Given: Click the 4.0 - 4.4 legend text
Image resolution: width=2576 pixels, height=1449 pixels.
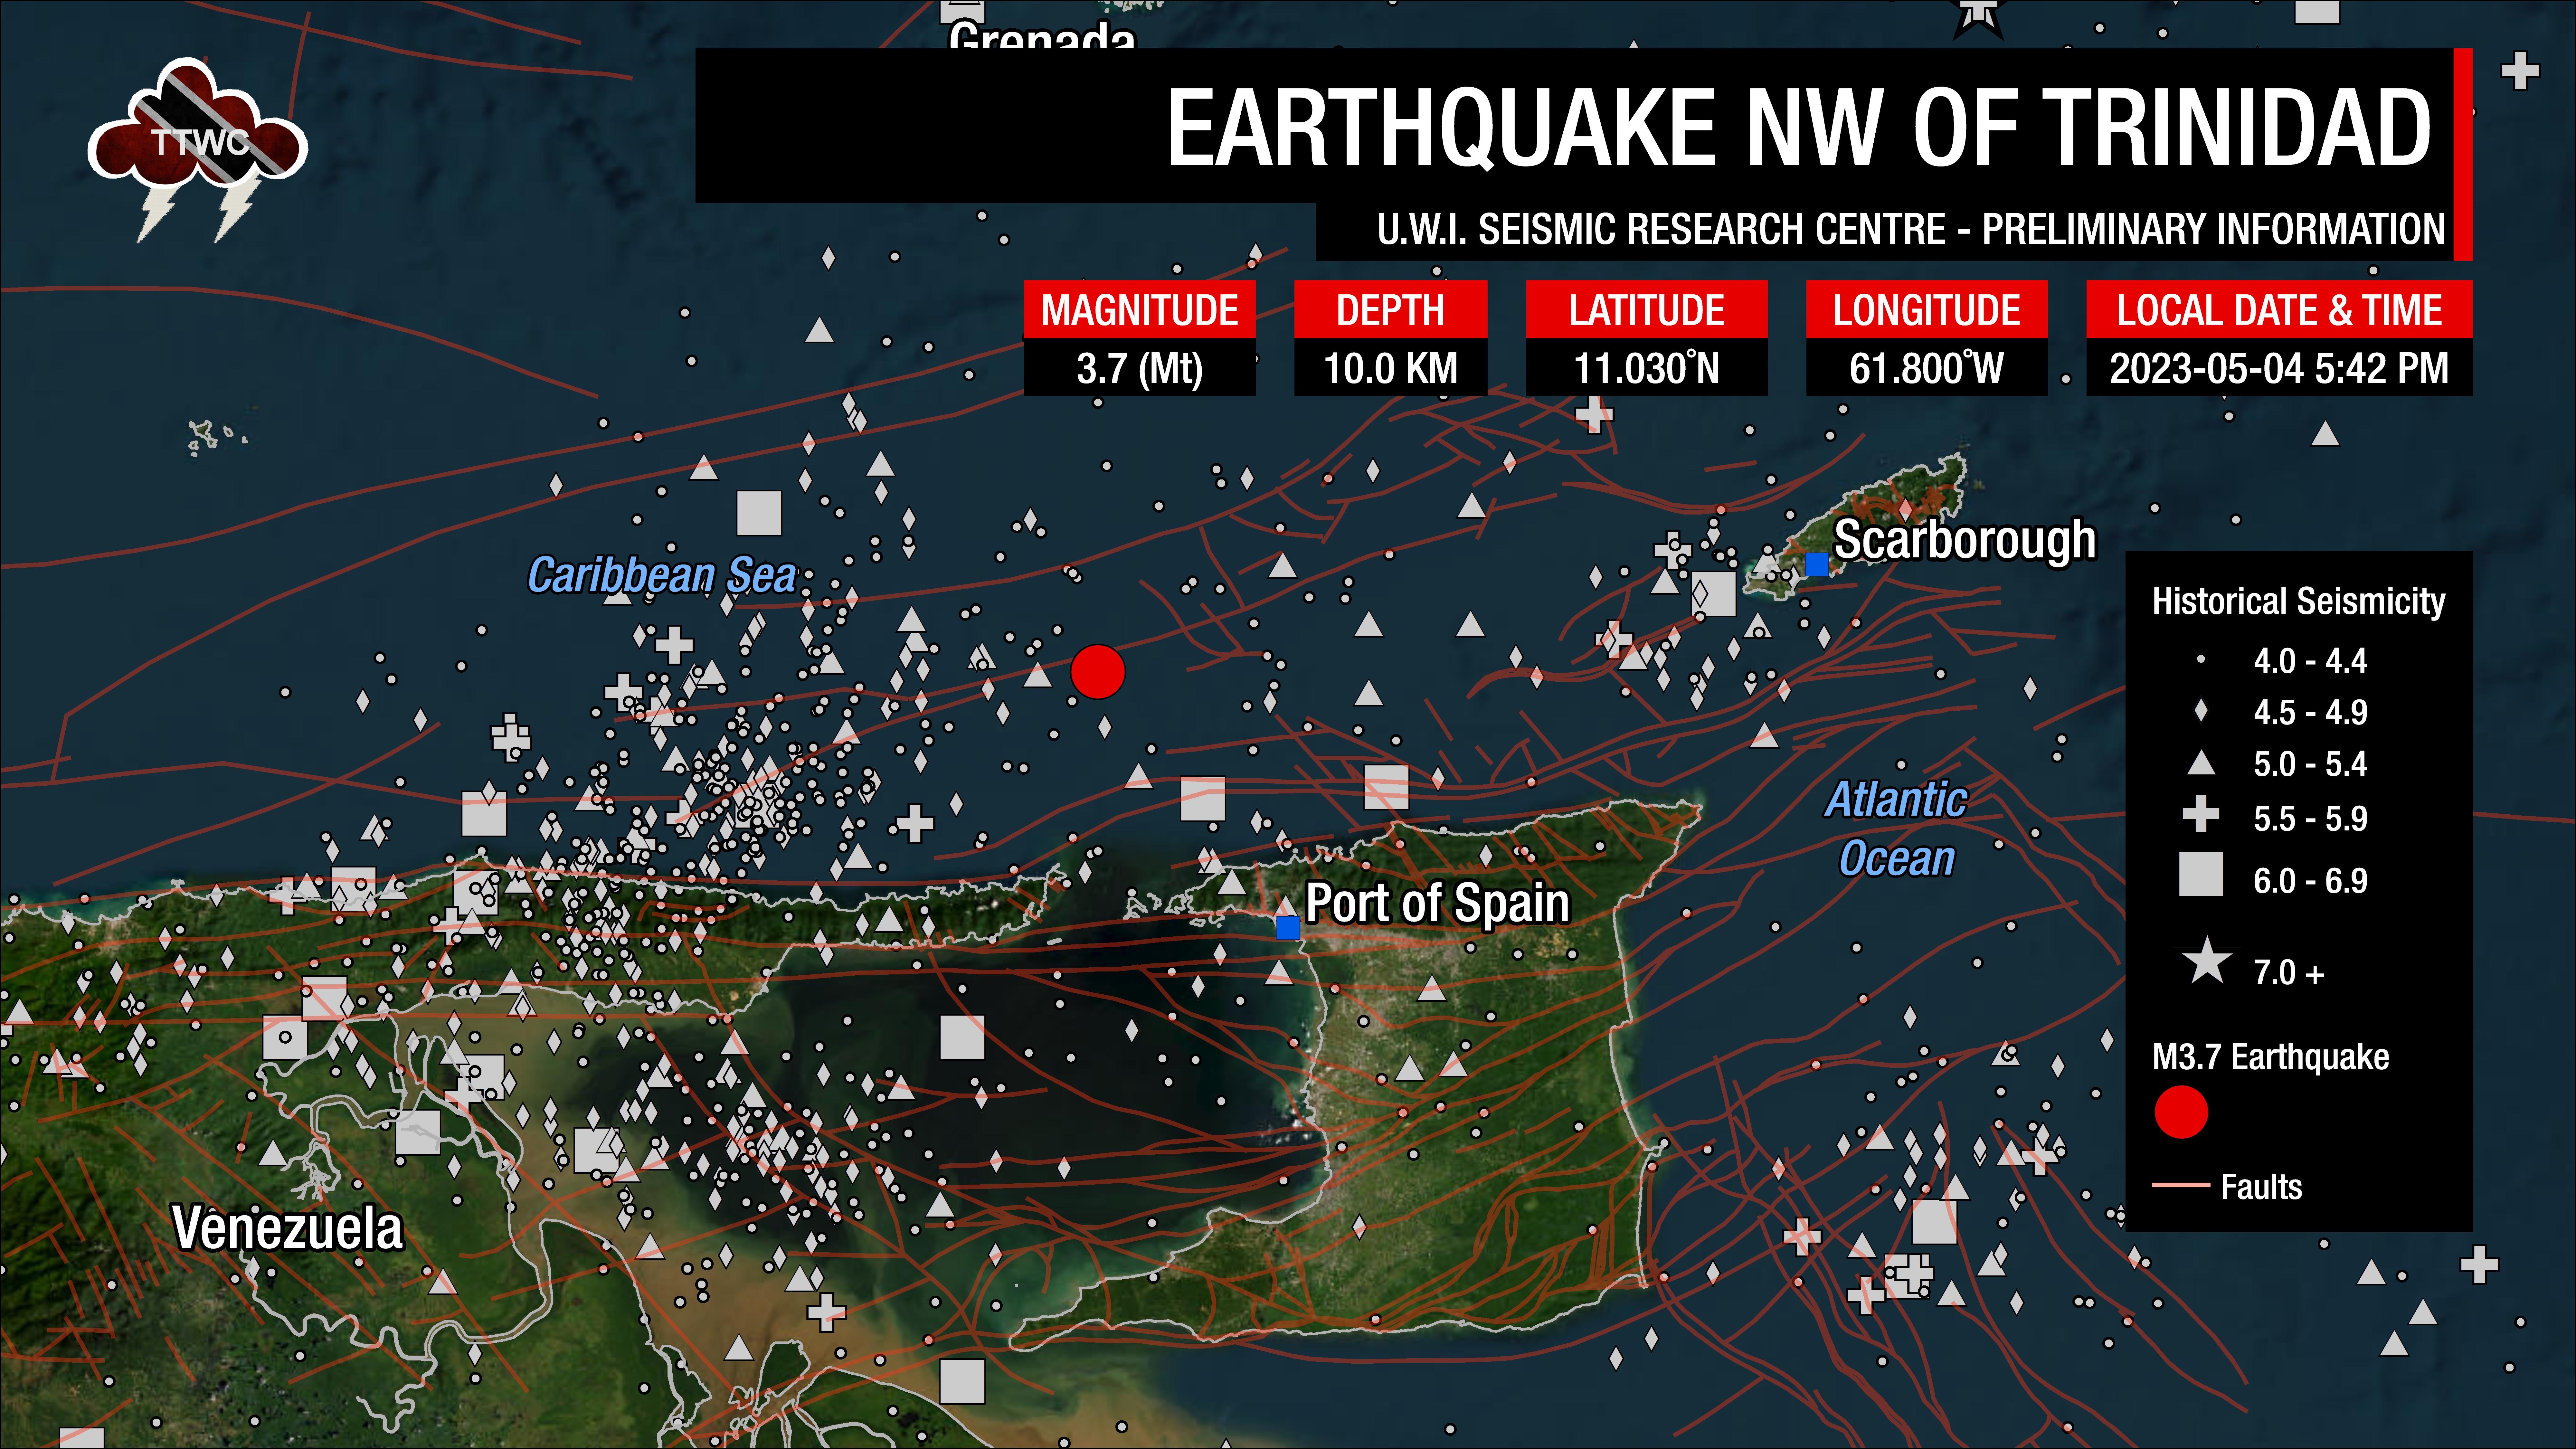Looking at the screenshot, I should click(2310, 661).
